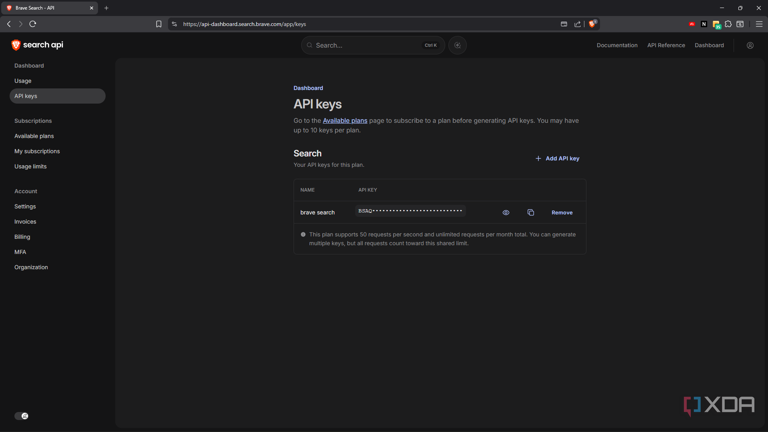Open MFA in the sidebar
The image size is (768, 432).
click(20, 252)
